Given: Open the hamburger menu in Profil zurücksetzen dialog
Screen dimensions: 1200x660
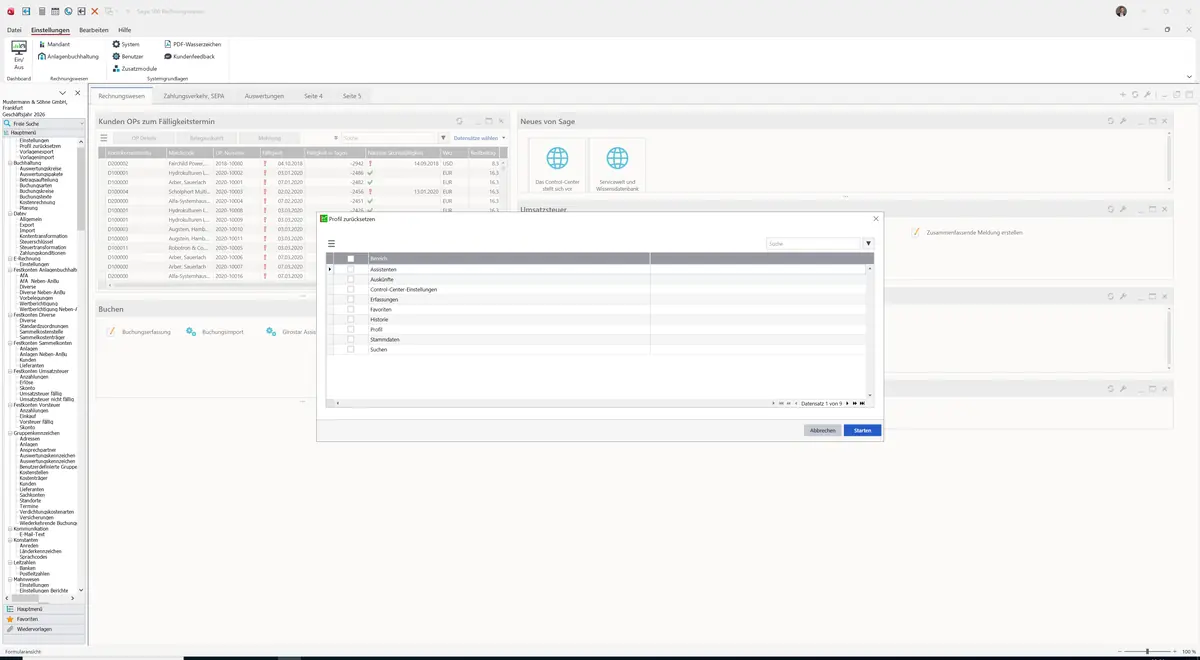Looking at the screenshot, I should coord(331,243).
